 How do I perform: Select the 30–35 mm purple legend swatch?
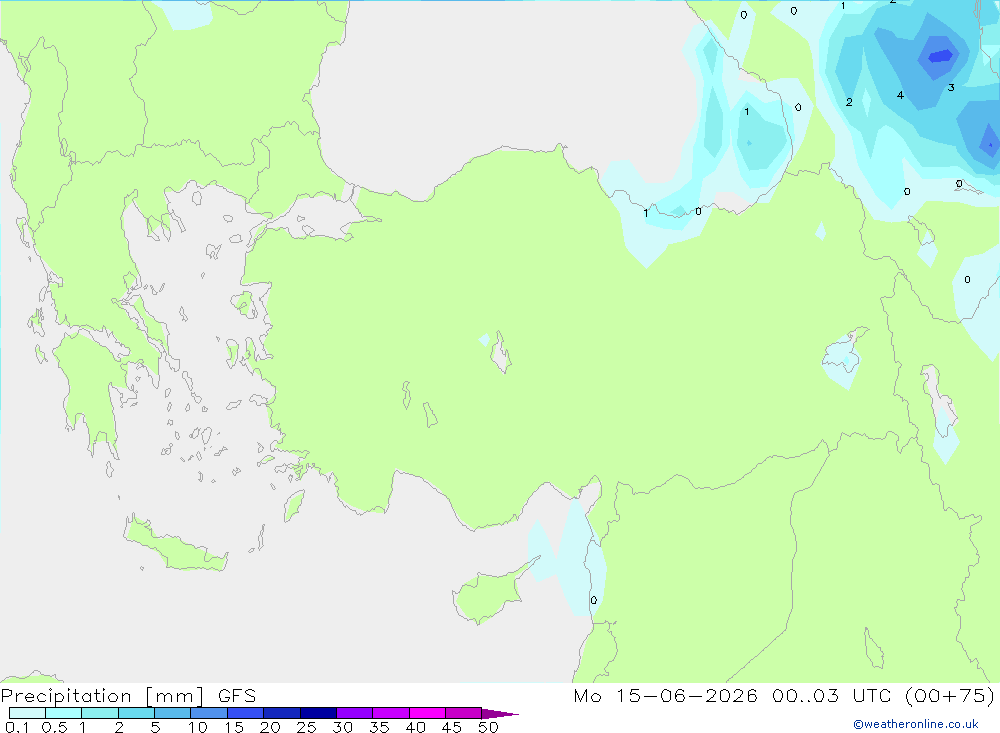tap(355, 713)
